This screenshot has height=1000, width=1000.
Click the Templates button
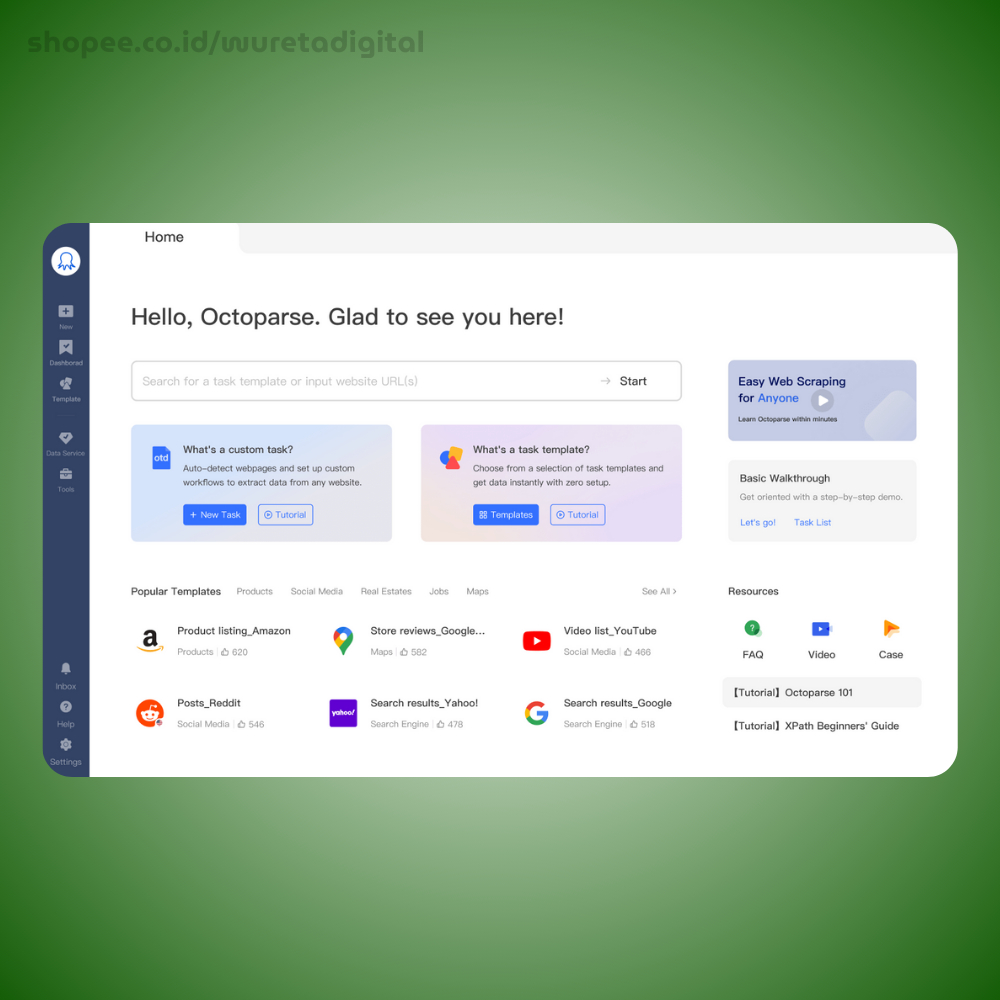[506, 515]
